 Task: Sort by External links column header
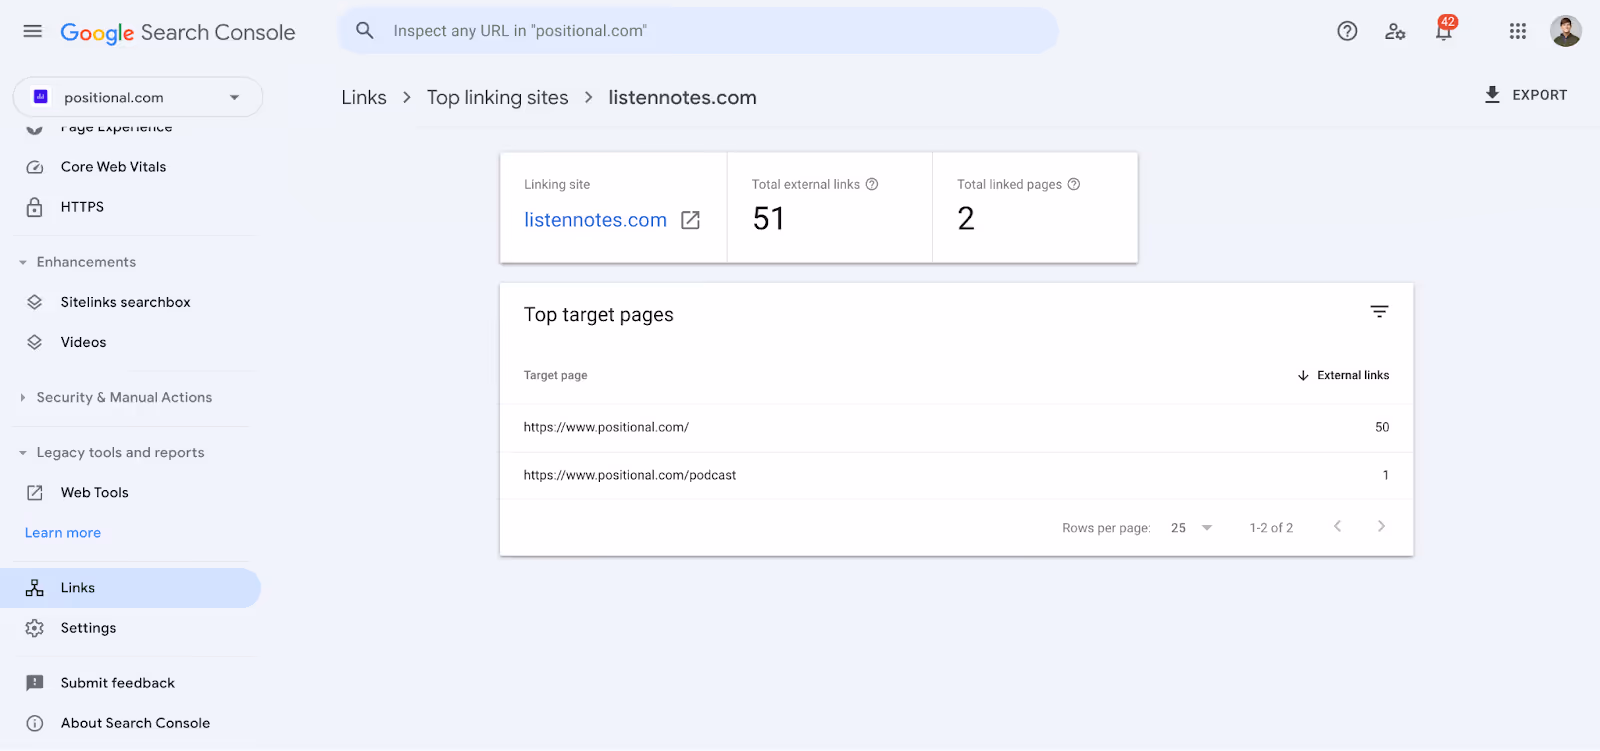(x=1353, y=376)
